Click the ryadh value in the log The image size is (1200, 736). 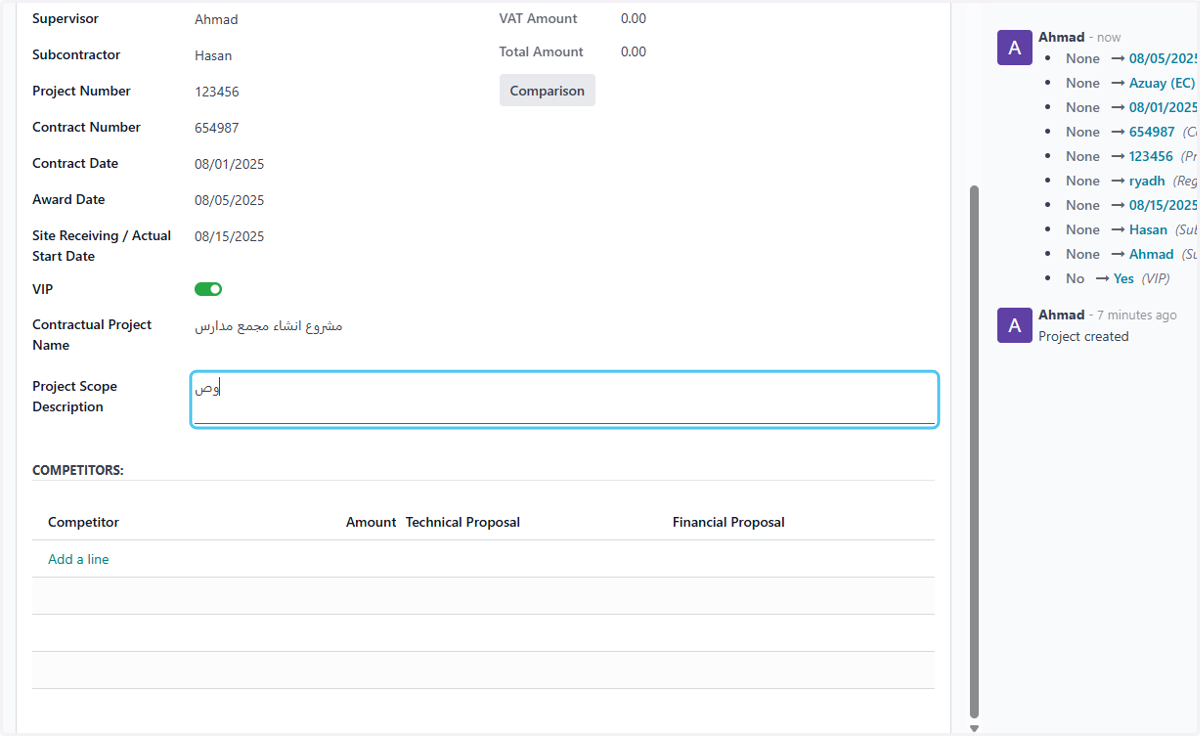[x=1147, y=181]
